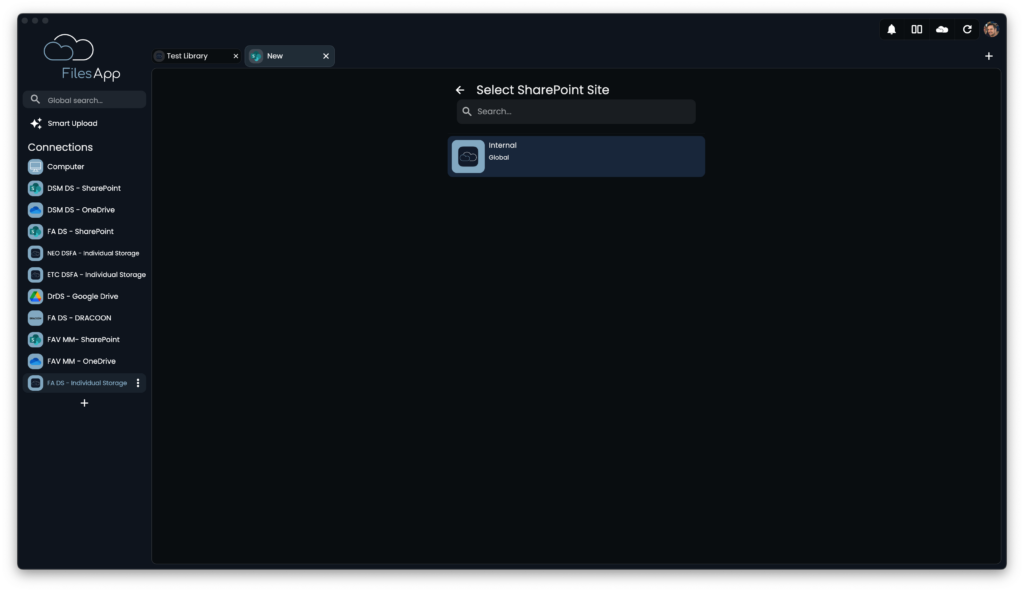Refresh using the reload icon
Screen dimensions: 1024x591
click(967, 29)
